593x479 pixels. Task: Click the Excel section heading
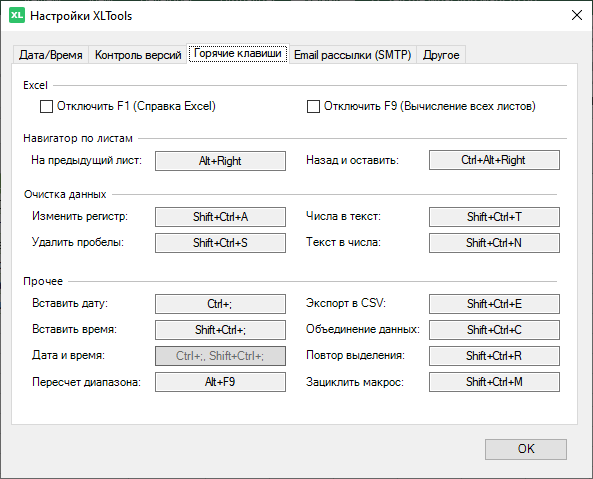click(36, 85)
